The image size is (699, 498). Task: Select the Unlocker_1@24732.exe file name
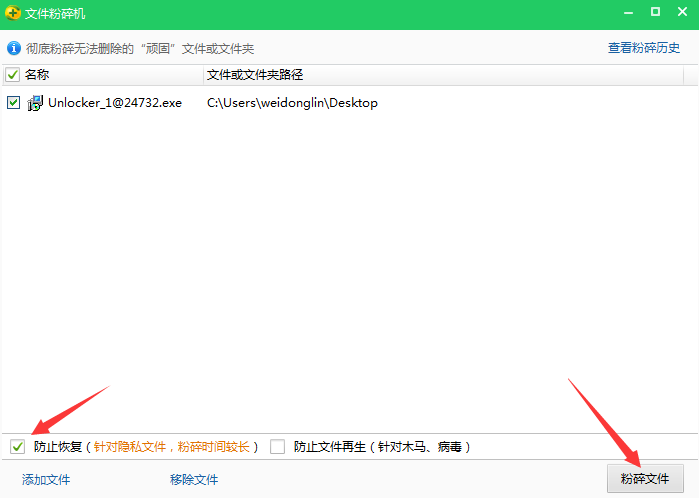coord(115,103)
